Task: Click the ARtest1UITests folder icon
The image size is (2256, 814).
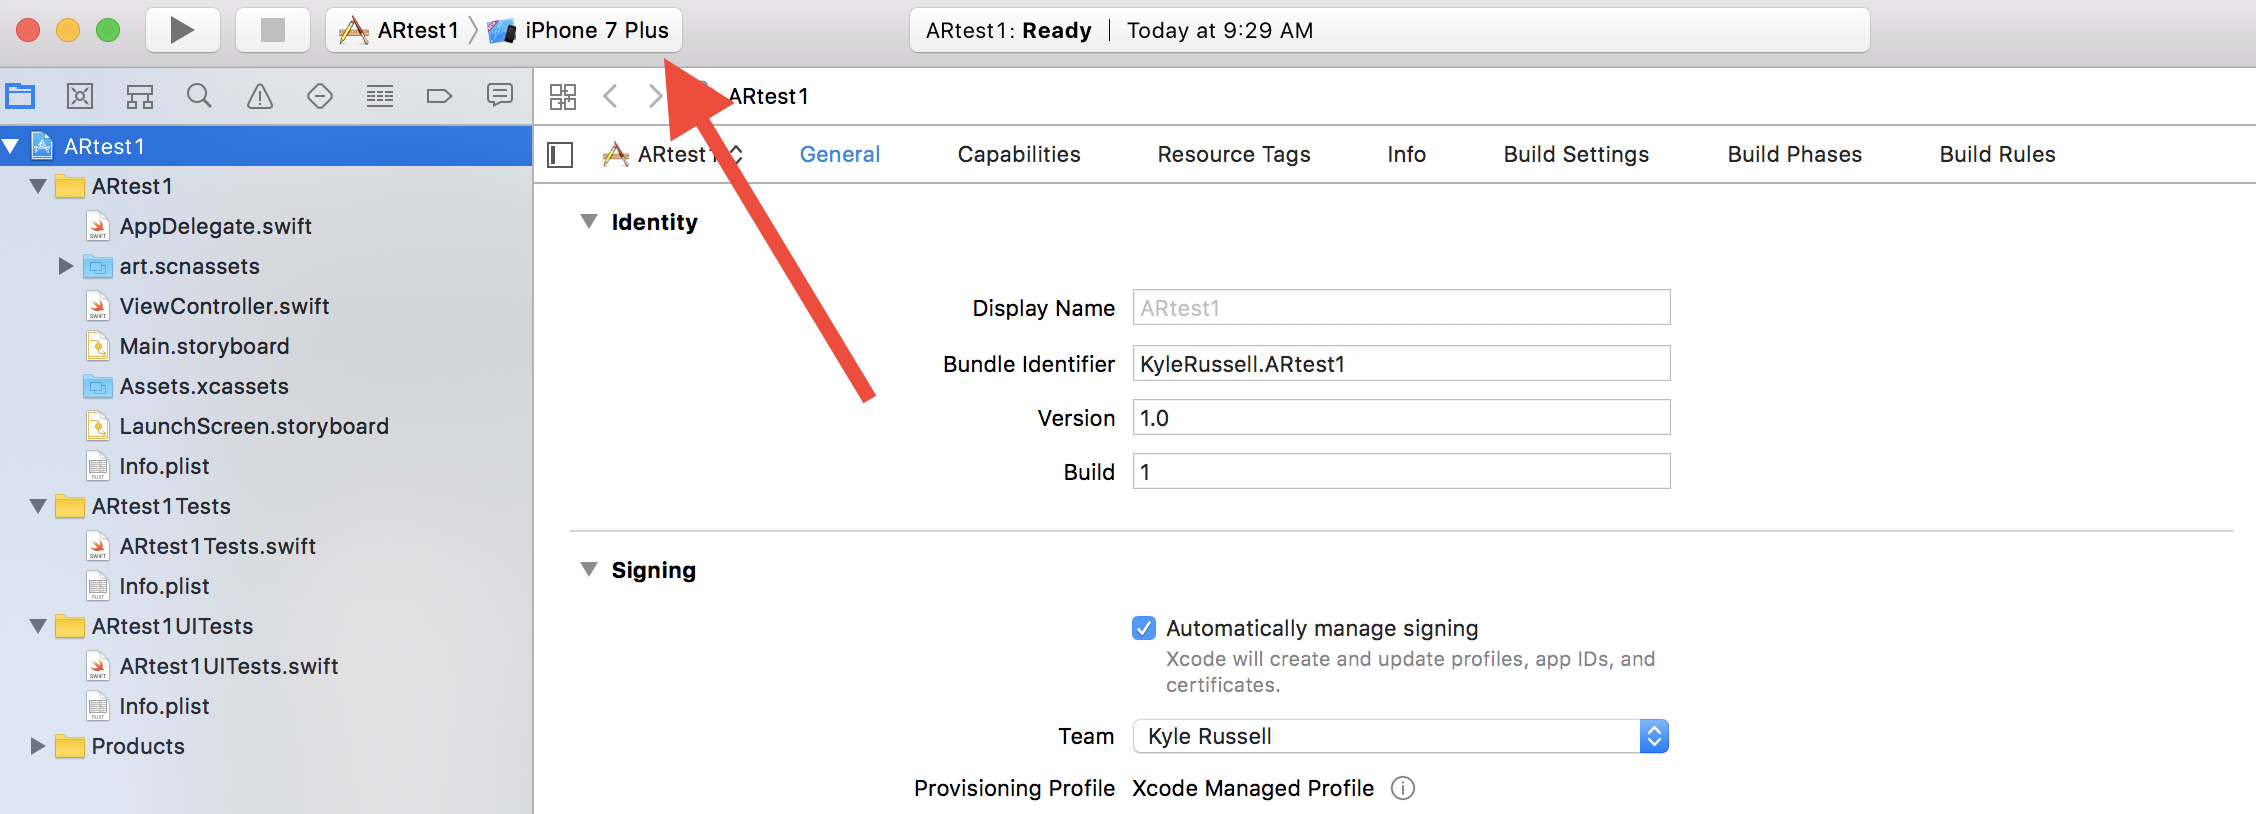Action: coord(70,626)
